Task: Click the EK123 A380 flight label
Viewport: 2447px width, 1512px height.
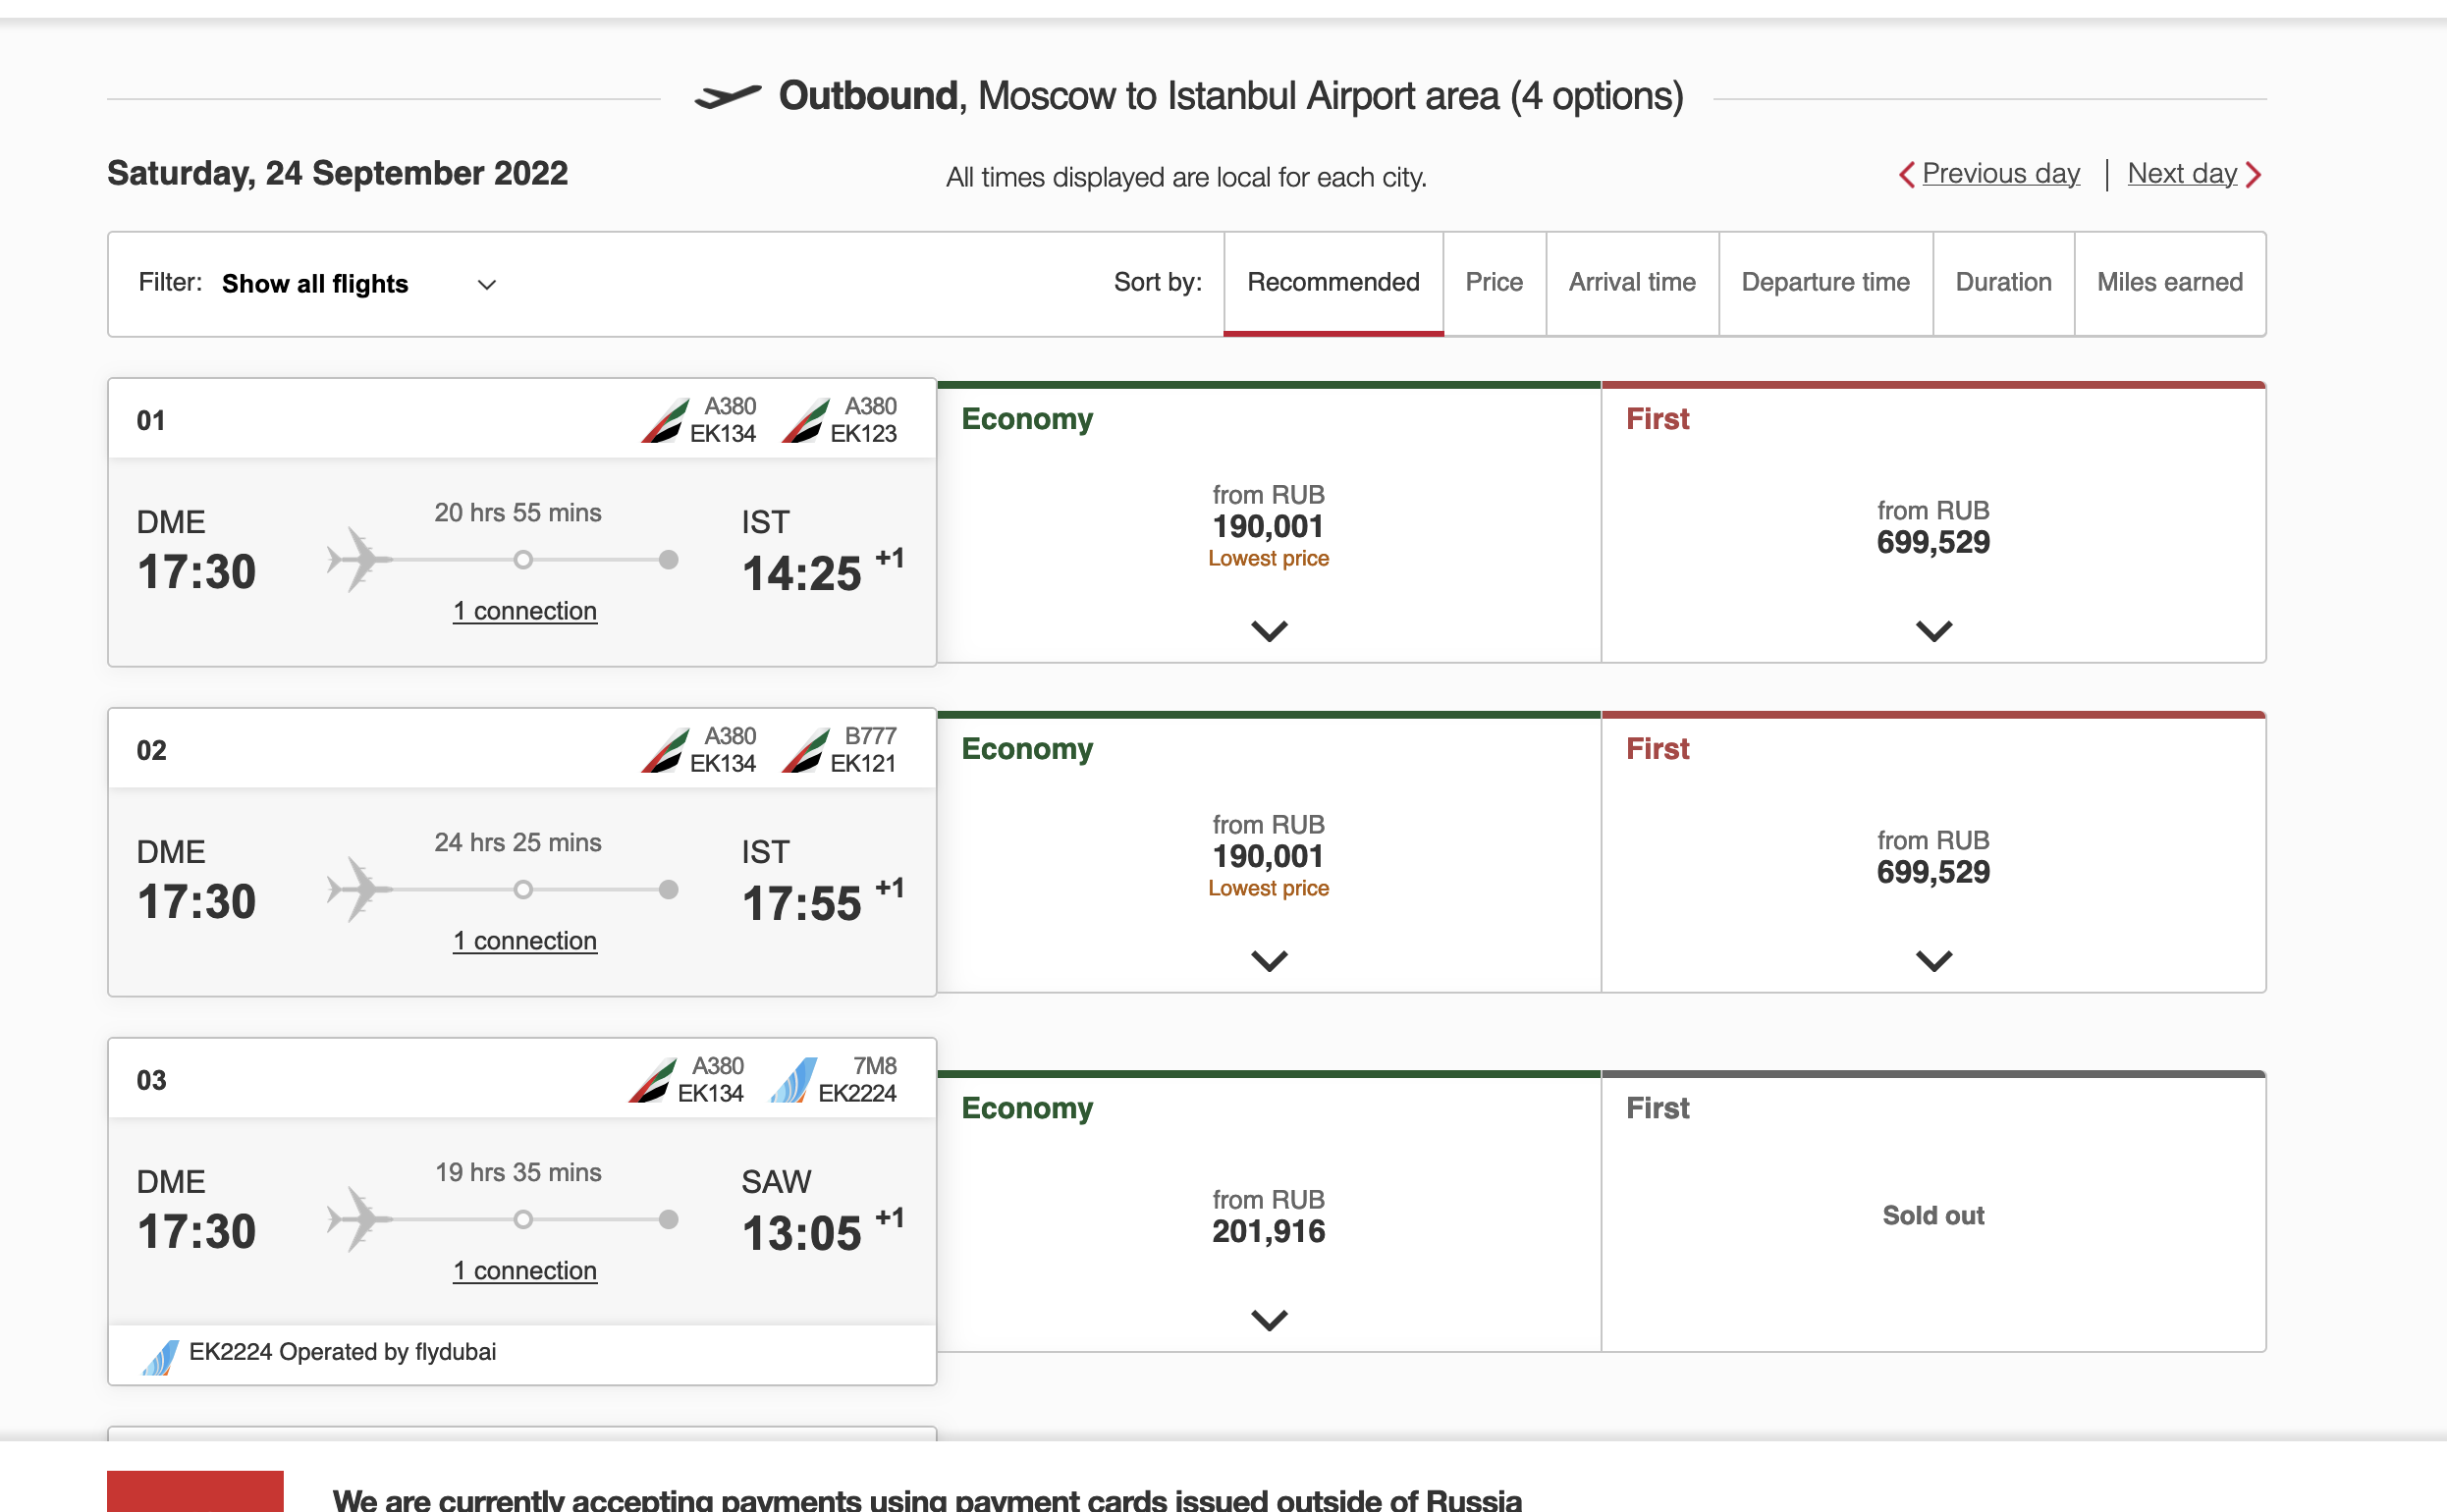Action: point(864,420)
